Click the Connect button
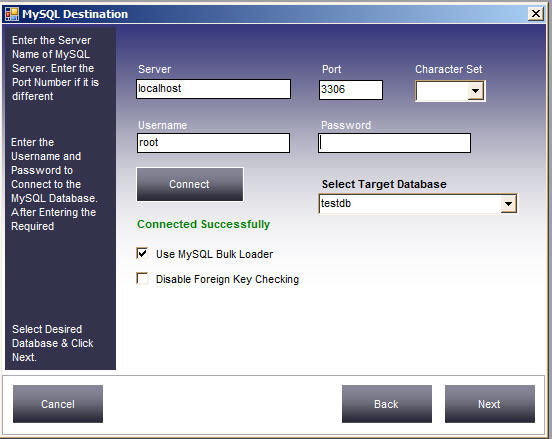 pos(190,184)
